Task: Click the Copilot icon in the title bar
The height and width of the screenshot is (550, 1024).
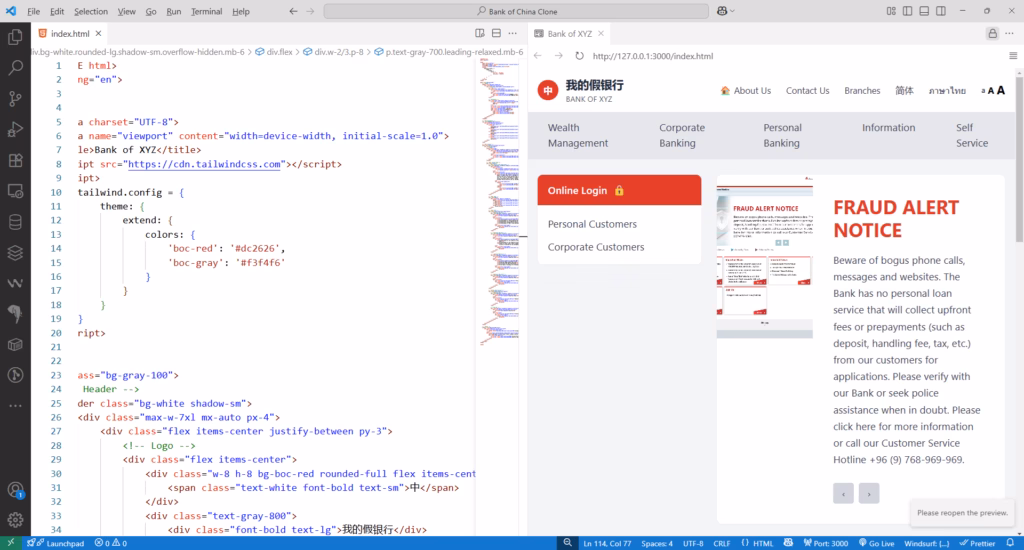Action: coord(722,11)
